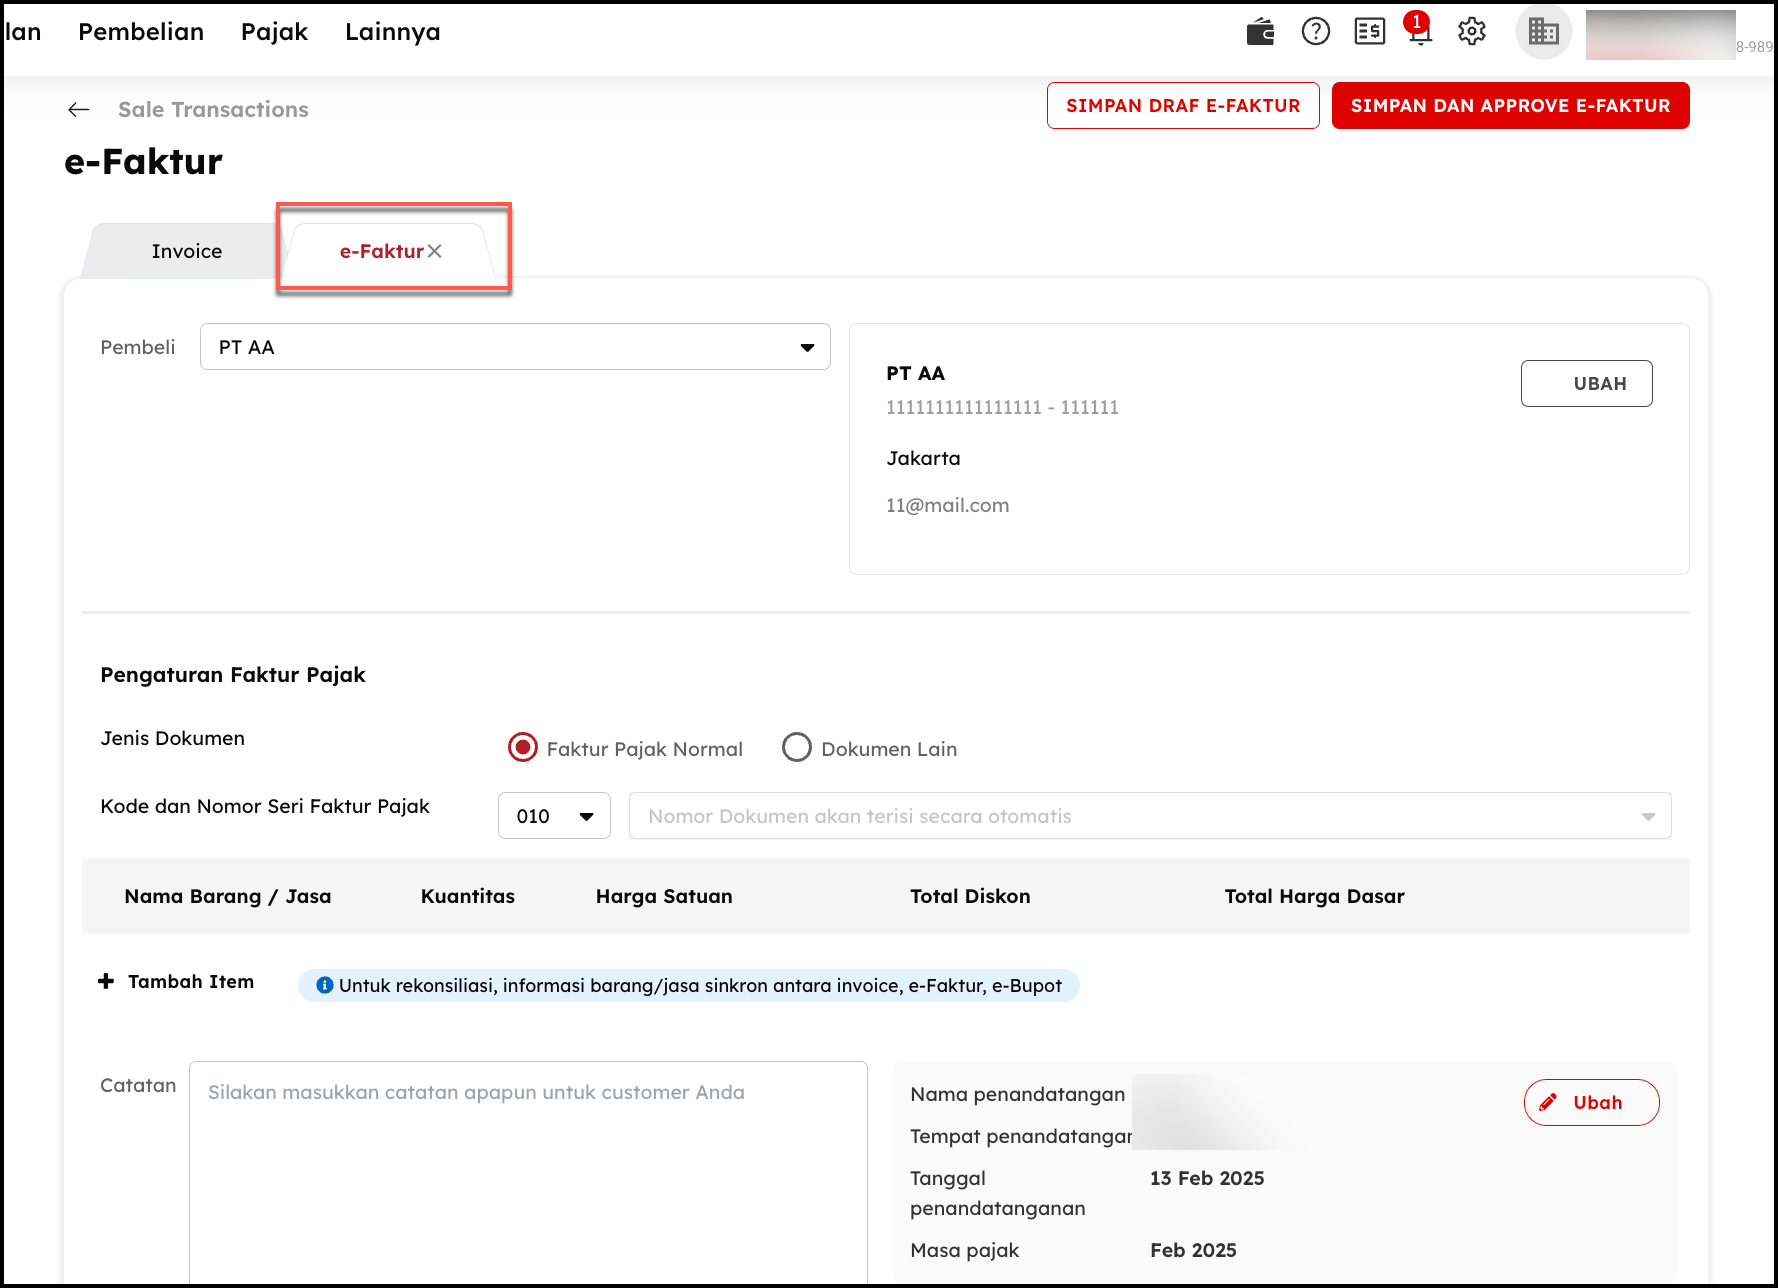This screenshot has height=1288, width=1778.
Task: Switch to the Invoice tab
Action: pos(187,251)
